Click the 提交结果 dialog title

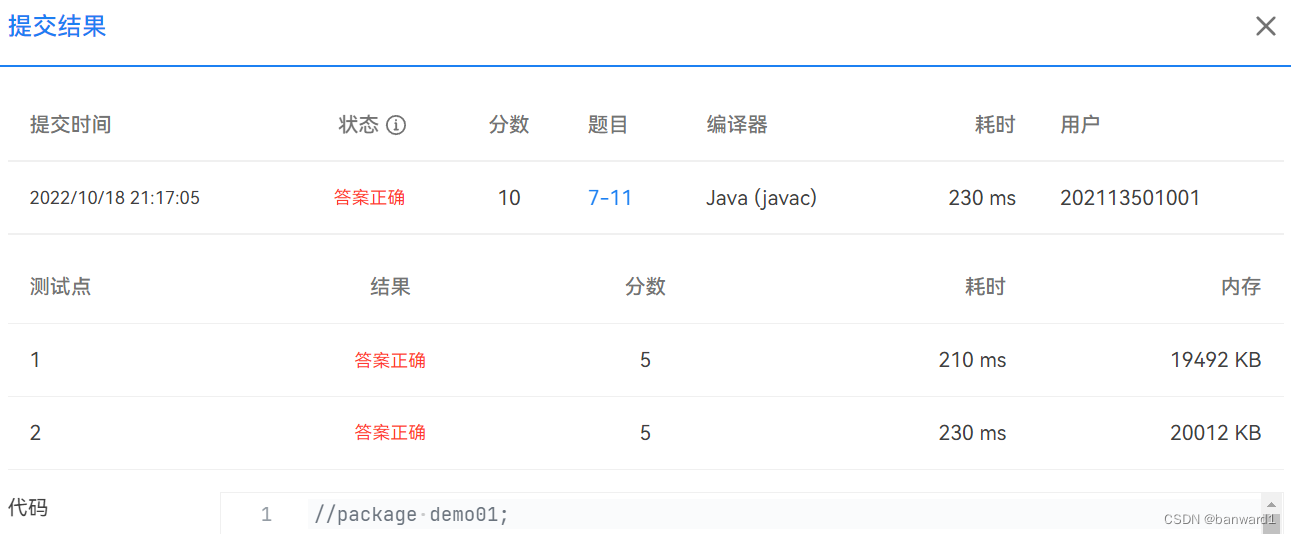[x=57, y=26]
